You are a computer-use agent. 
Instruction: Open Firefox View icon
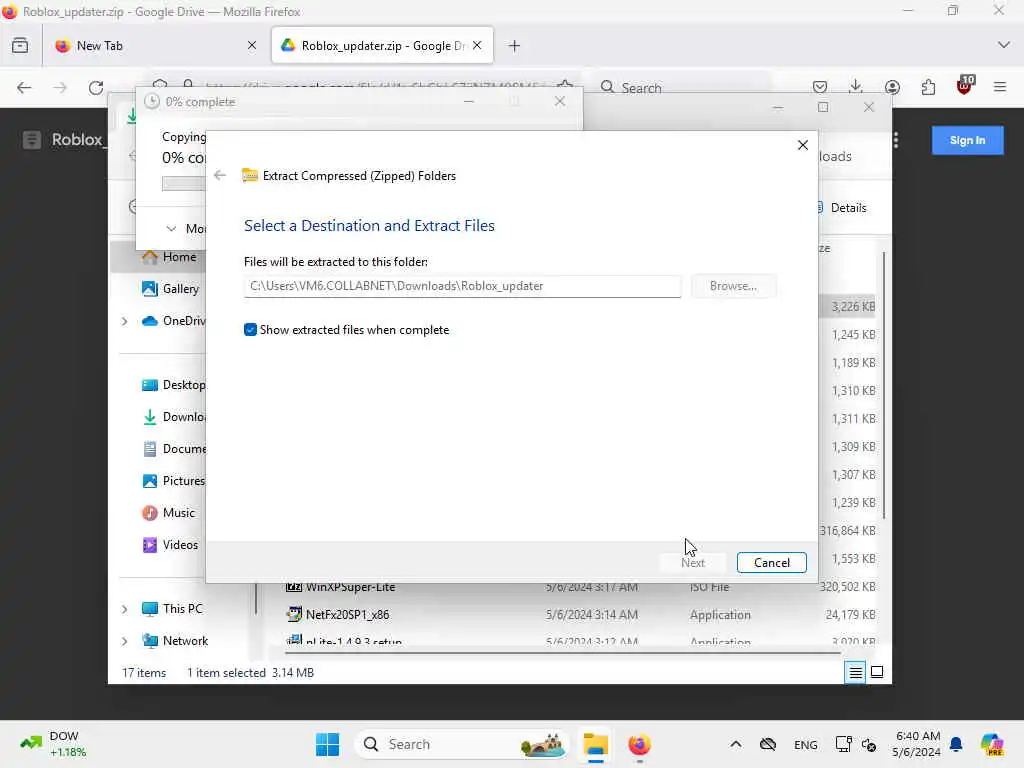pos(20,46)
